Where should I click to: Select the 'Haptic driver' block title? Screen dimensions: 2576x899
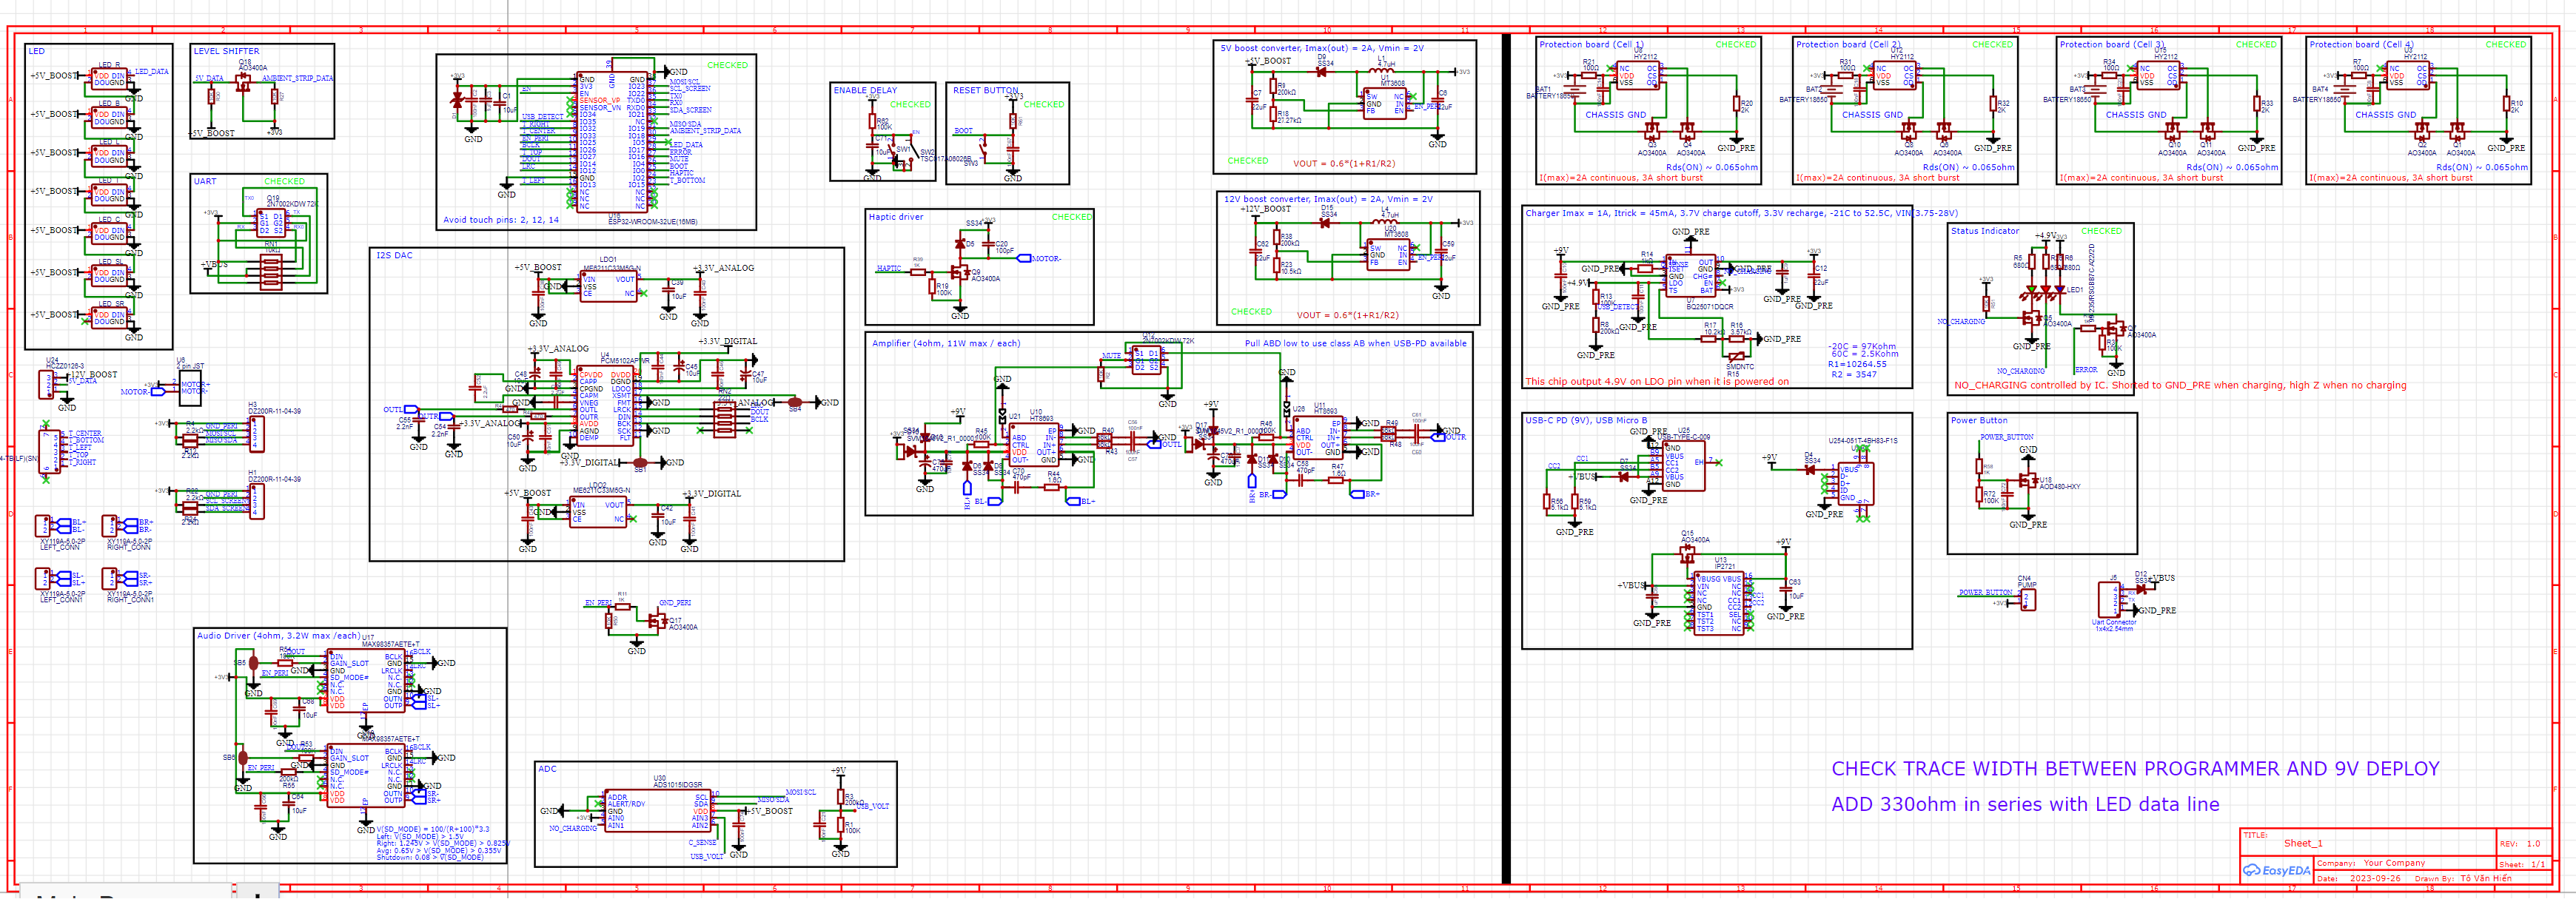coord(896,217)
